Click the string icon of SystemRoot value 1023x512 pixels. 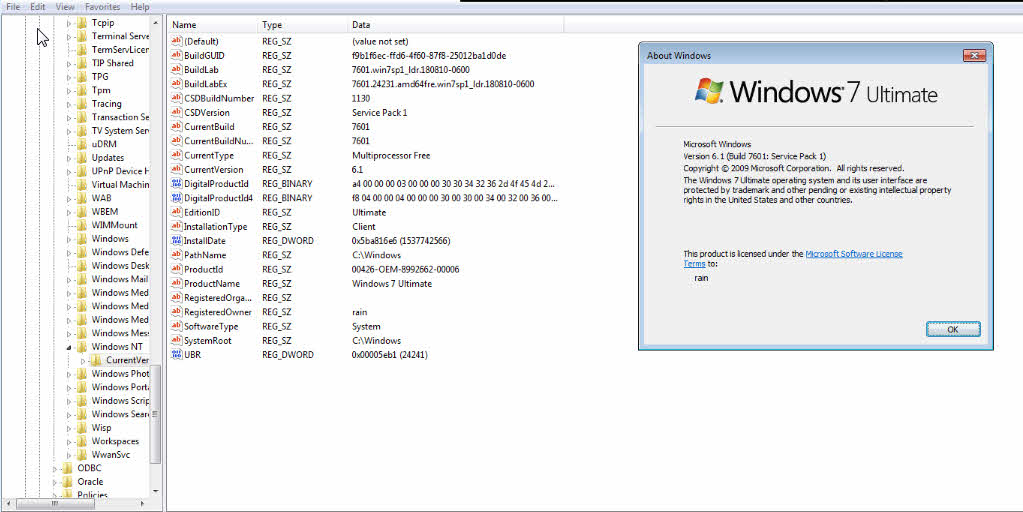(x=176, y=341)
